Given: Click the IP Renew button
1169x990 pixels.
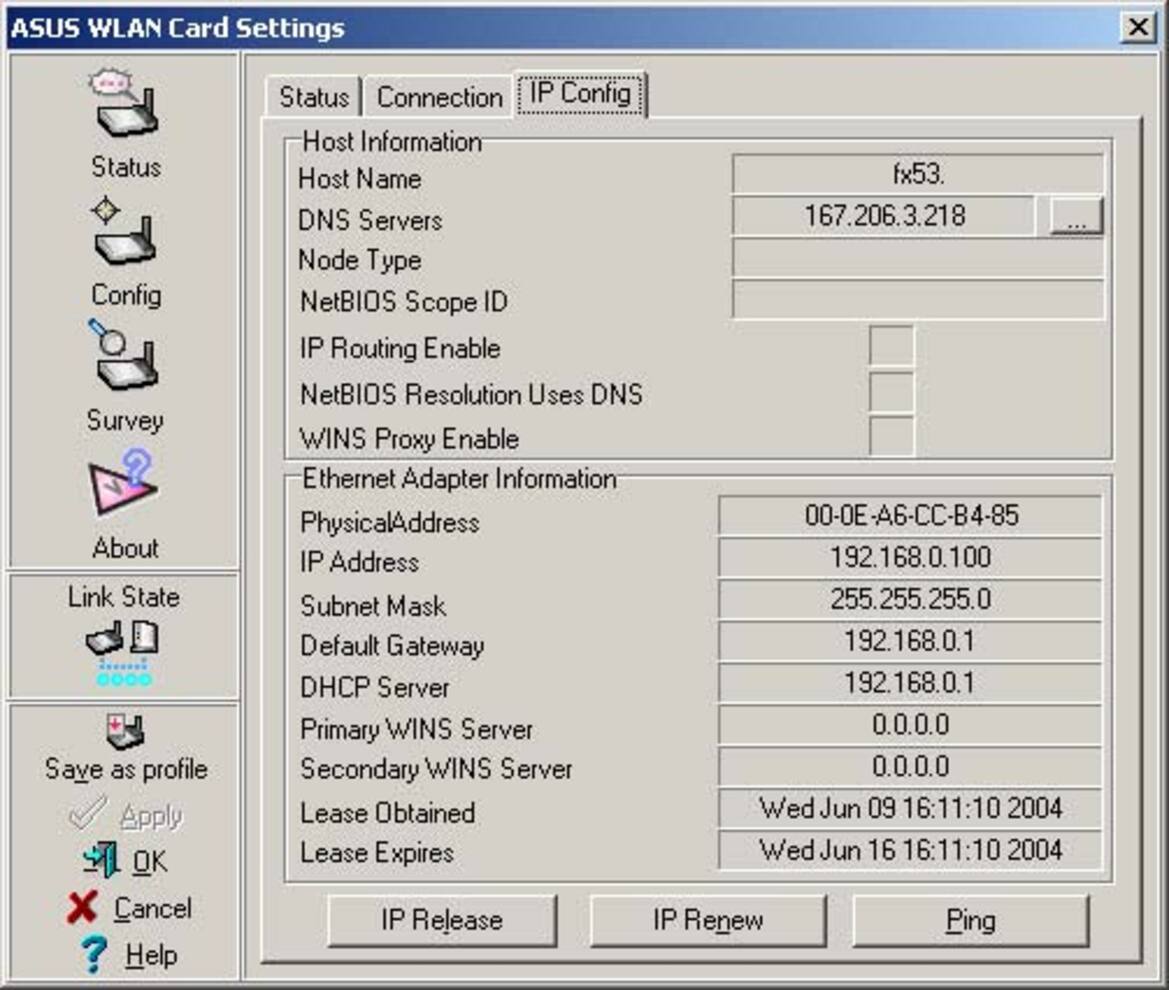Looking at the screenshot, I should [x=708, y=920].
